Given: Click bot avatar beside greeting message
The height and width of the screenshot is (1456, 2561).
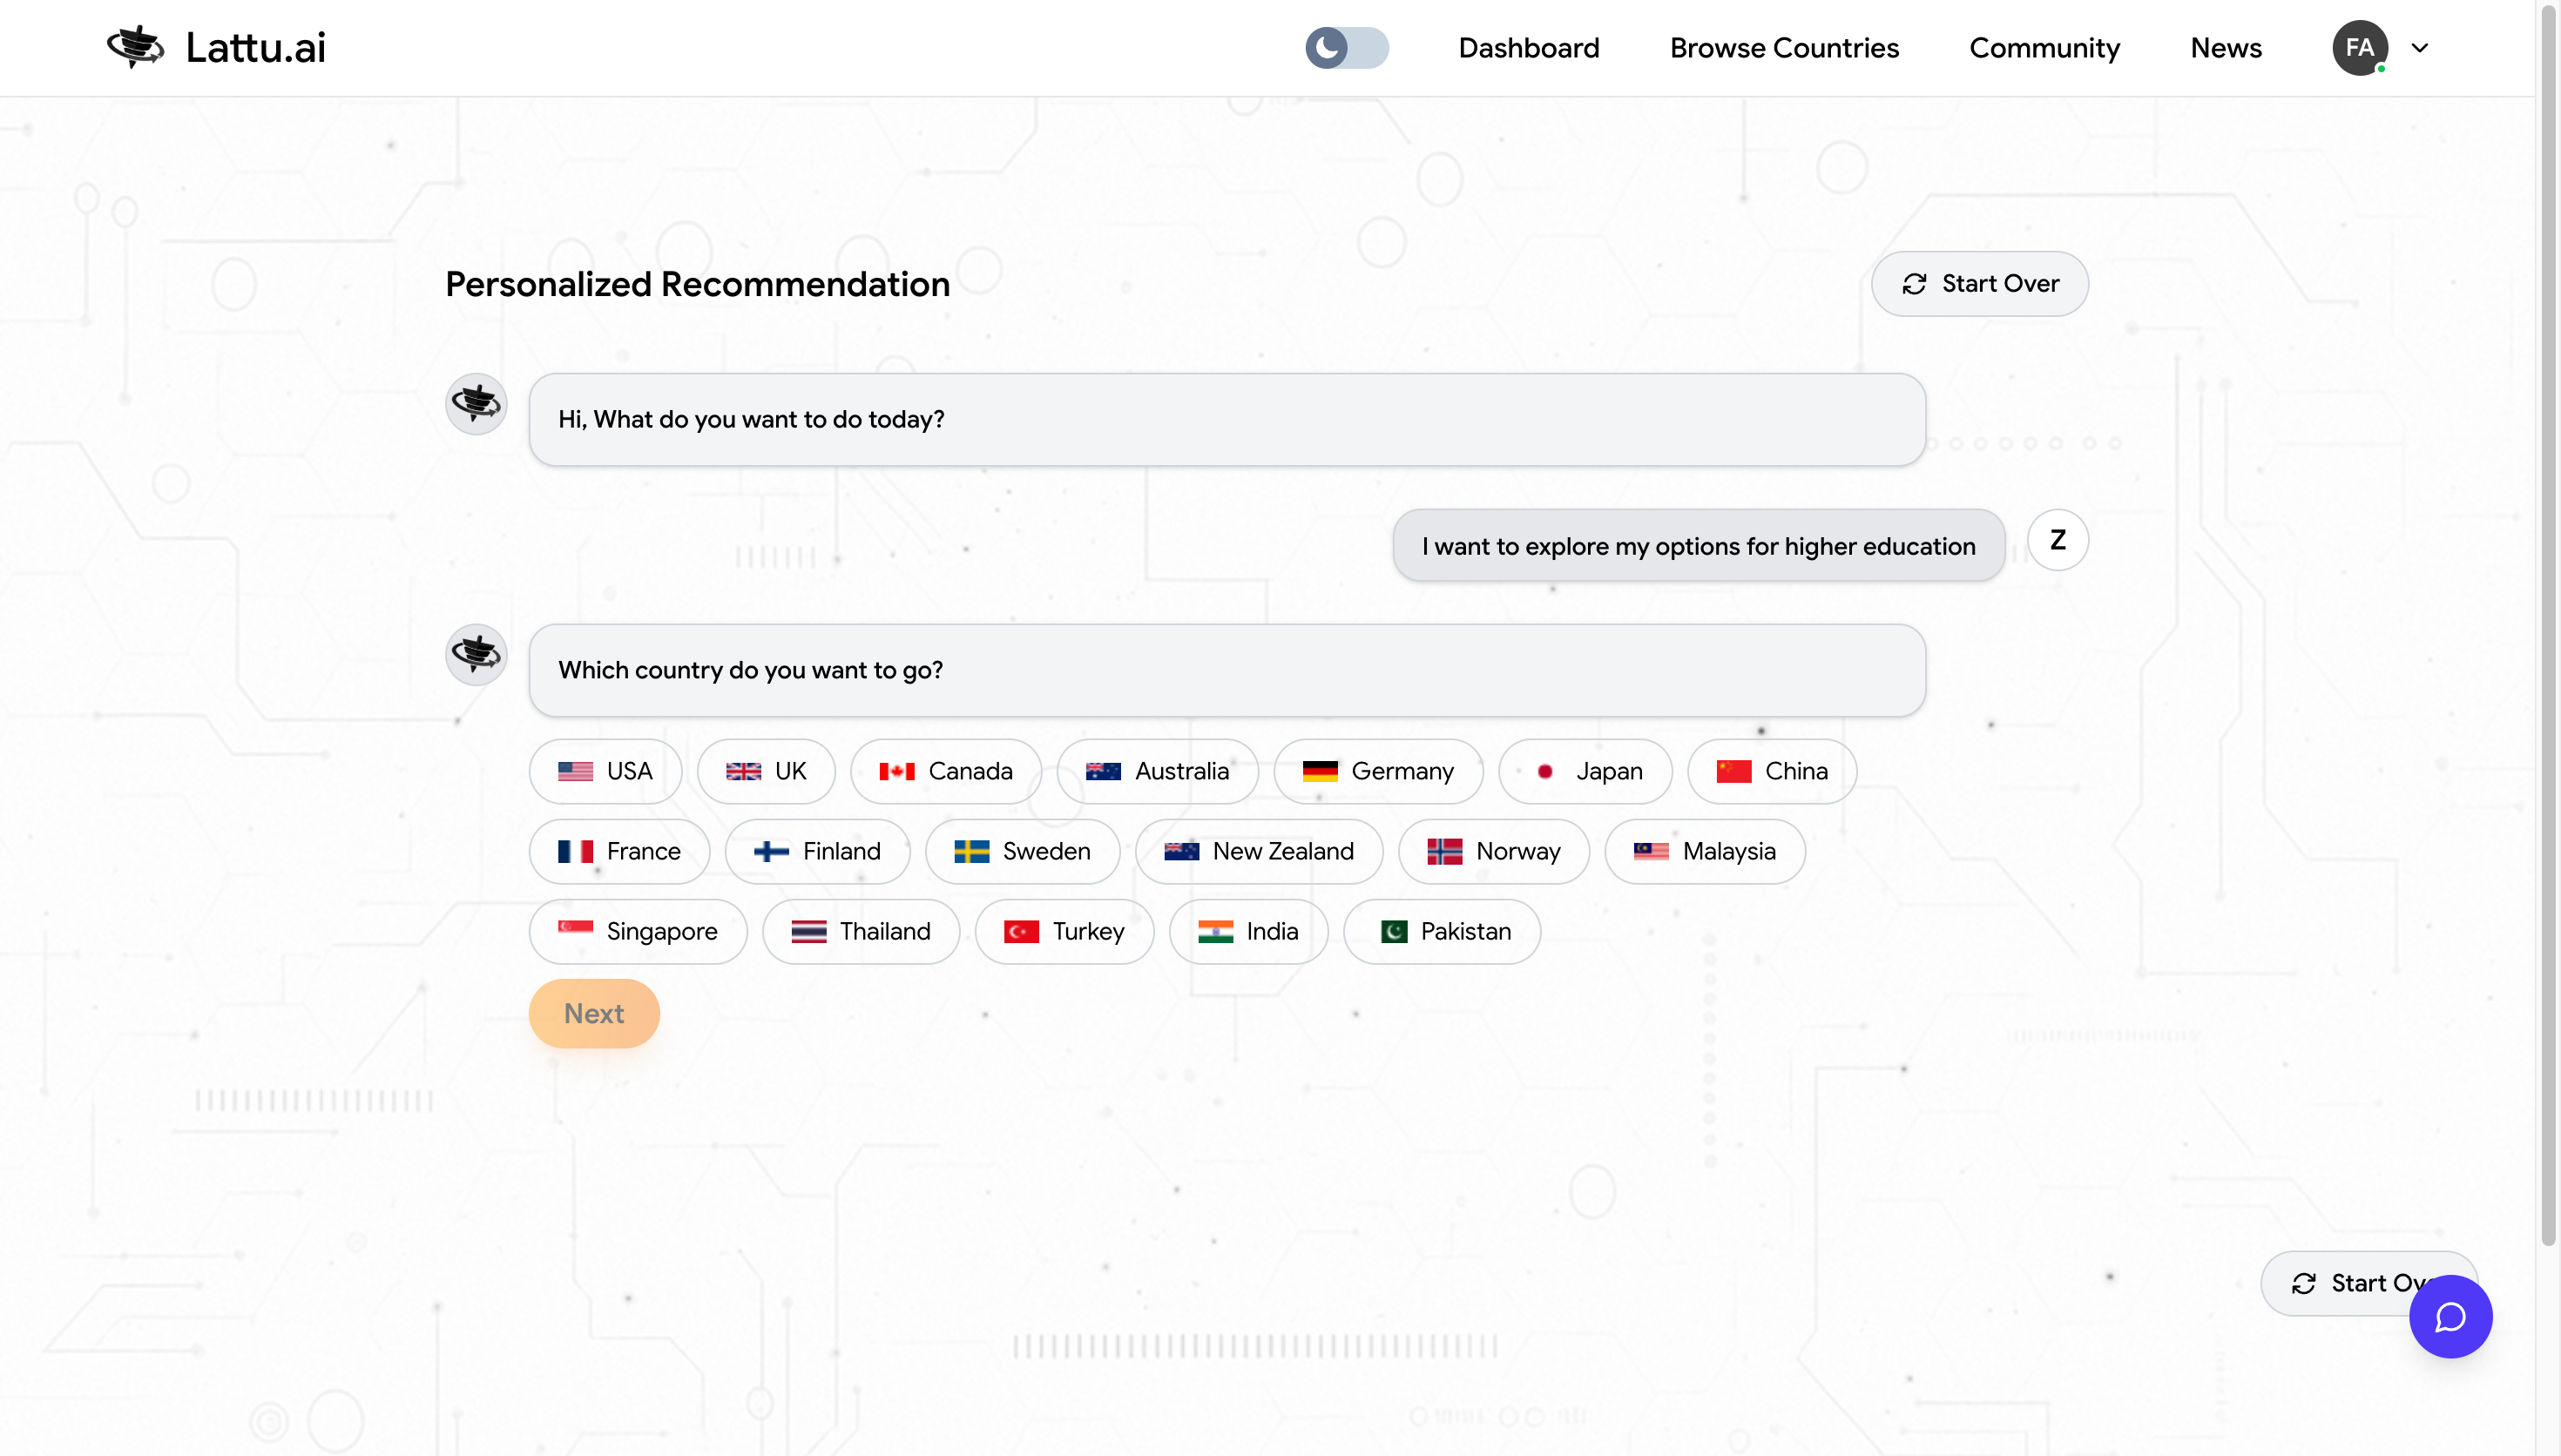Looking at the screenshot, I should coord(476,404).
